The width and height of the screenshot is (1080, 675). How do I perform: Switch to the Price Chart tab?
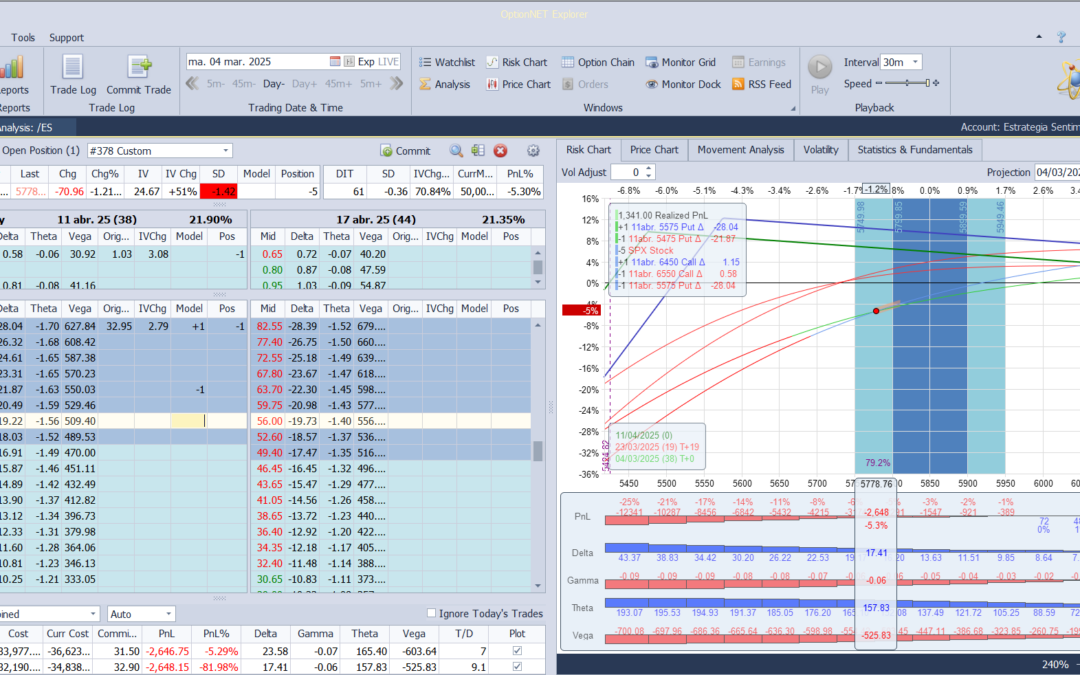point(654,149)
